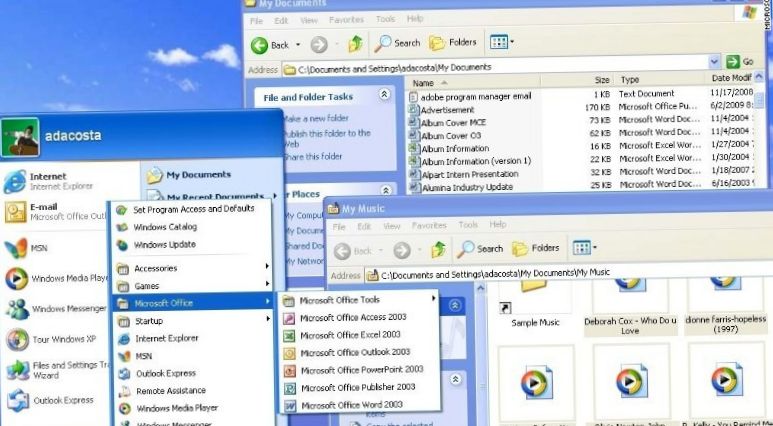Highlight Microsoft Office folder in All Programs

[193, 303]
